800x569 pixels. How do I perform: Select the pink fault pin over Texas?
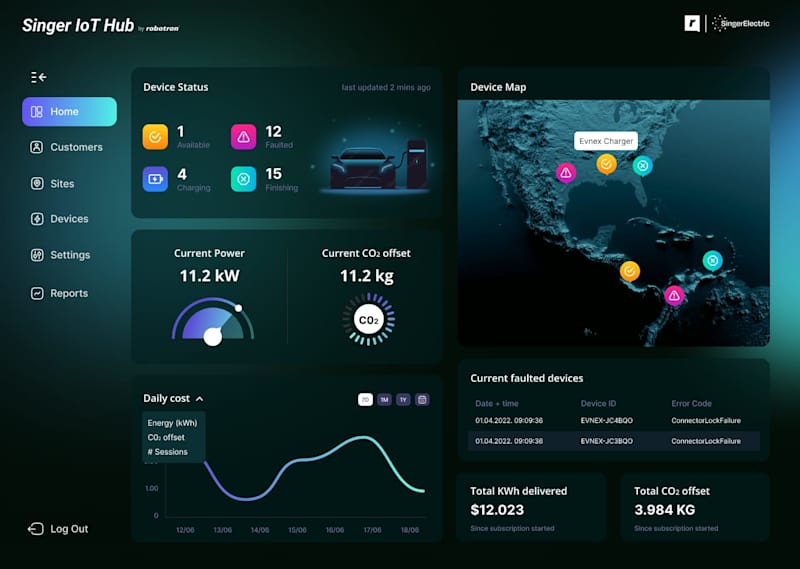tap(566, 174)
